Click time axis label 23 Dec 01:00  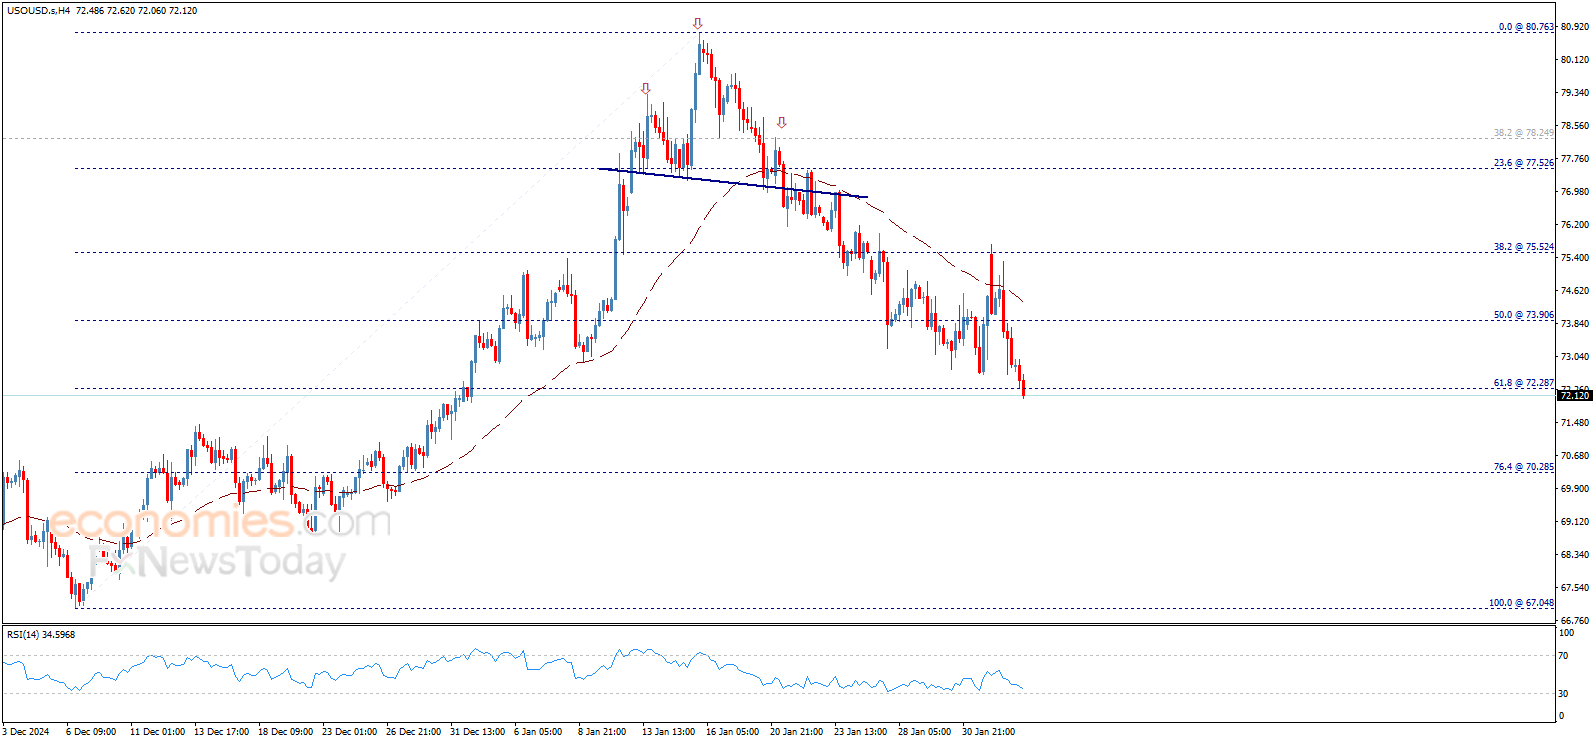(350, 732)
